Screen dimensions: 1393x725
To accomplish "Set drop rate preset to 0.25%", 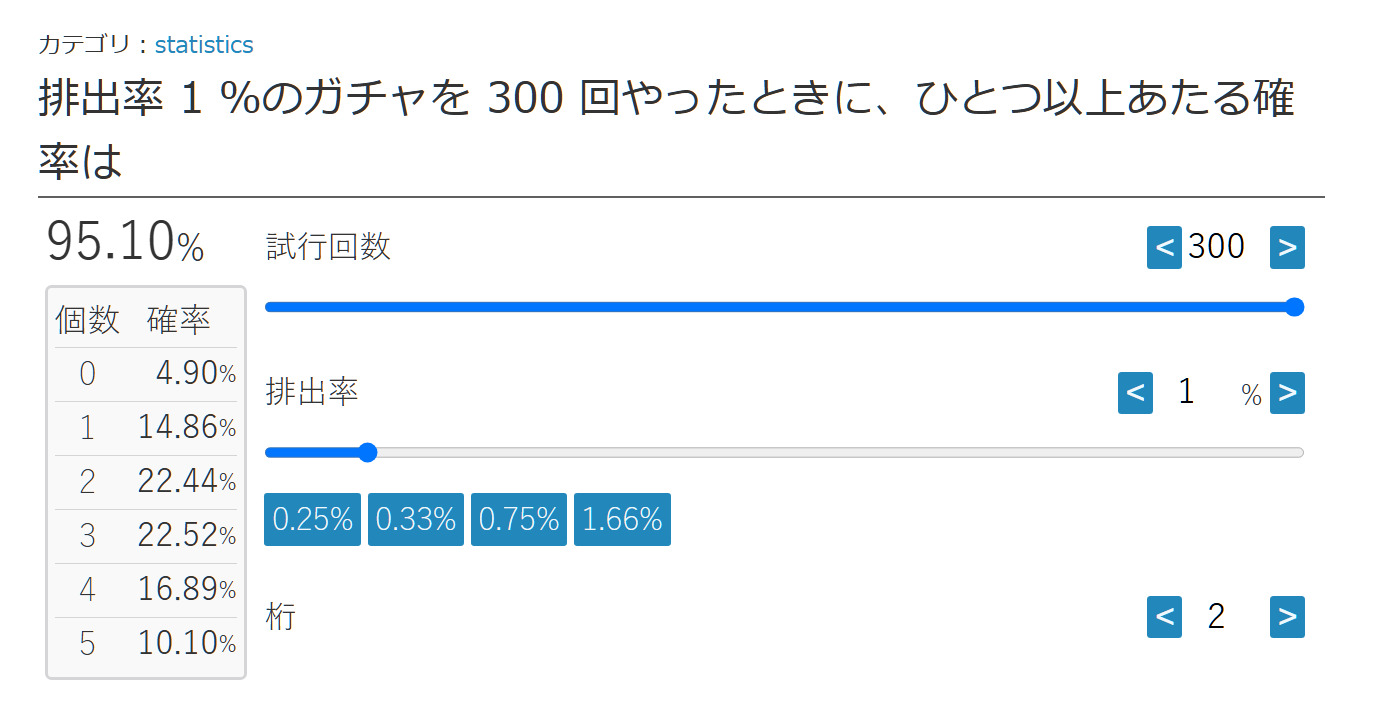I will 312,520.
